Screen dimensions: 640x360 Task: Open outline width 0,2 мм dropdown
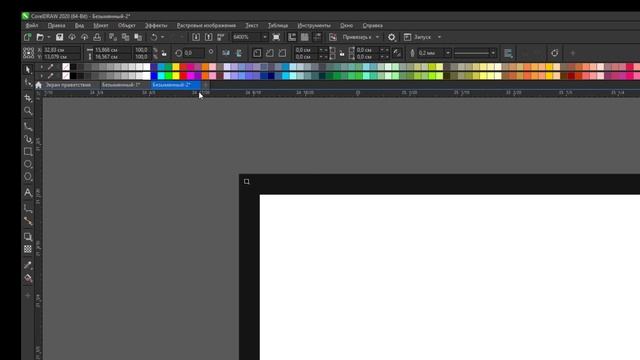tap(448, 53)
